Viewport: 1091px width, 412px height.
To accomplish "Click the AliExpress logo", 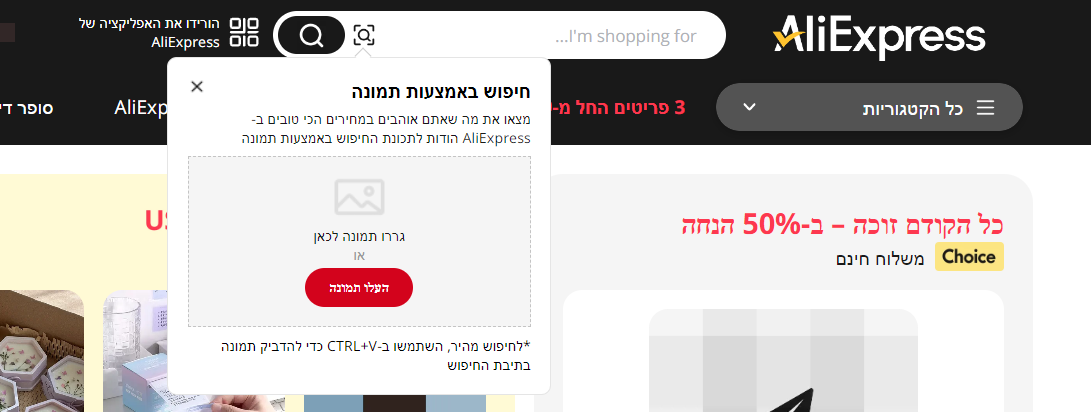I will coord(879,35).
